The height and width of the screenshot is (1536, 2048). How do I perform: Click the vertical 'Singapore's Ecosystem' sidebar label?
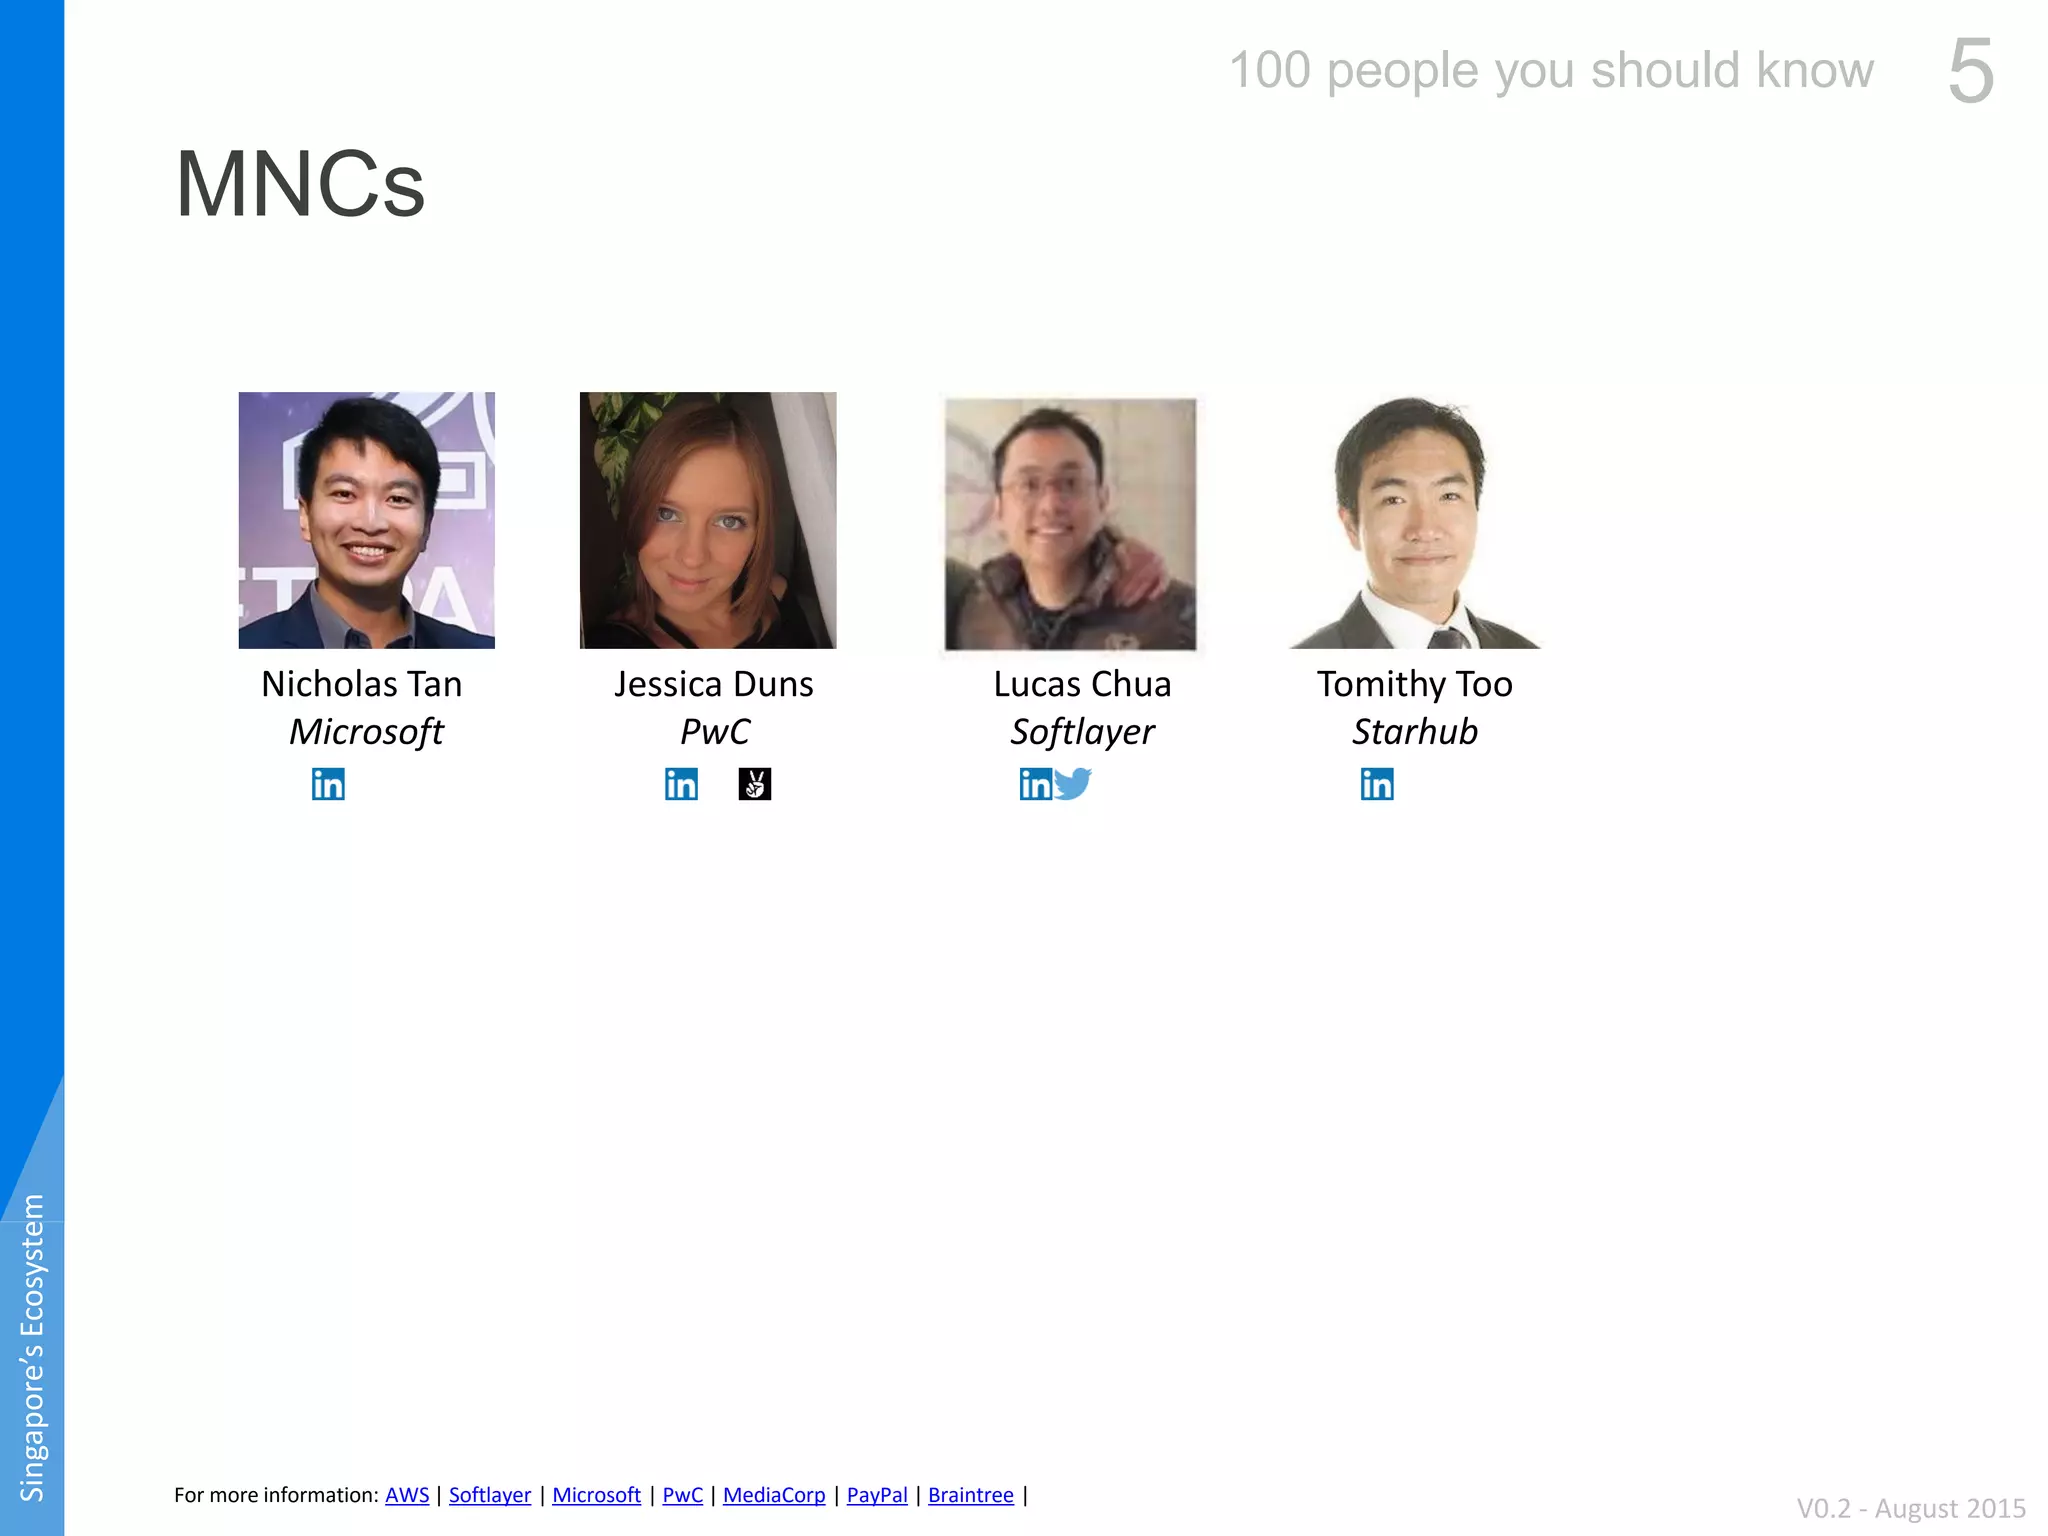pos(32,1347)
